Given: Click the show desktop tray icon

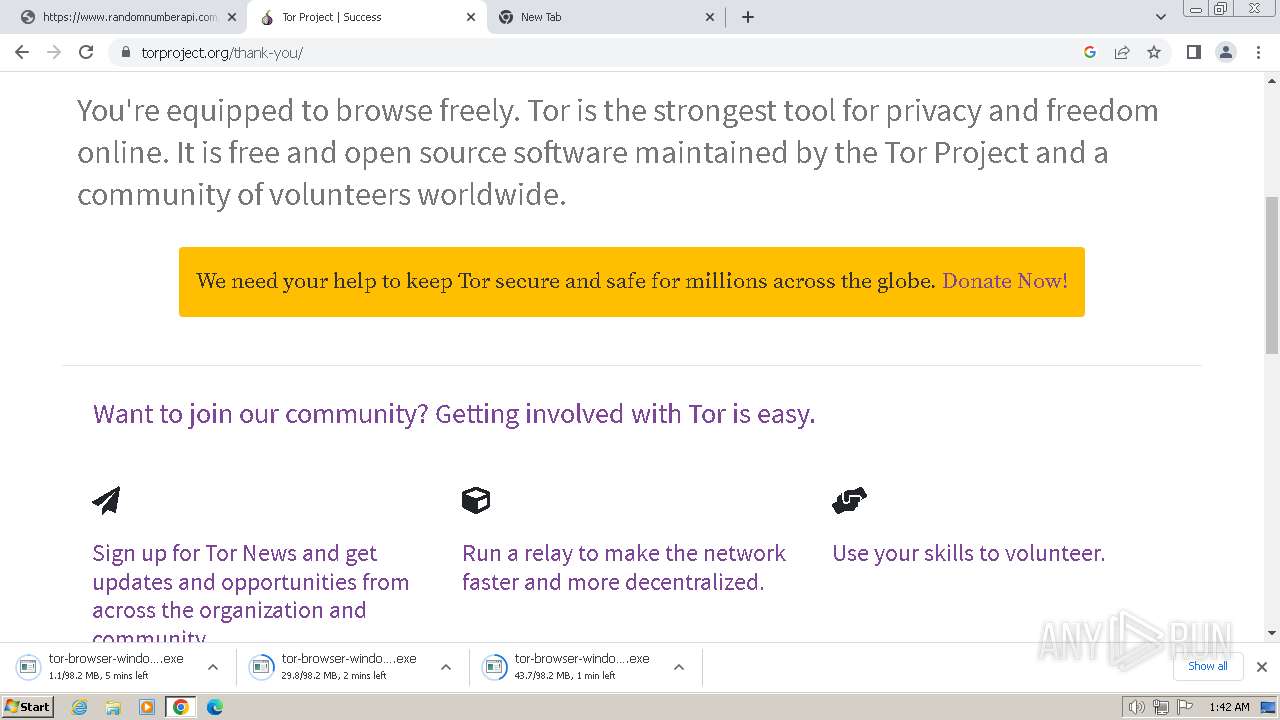Looking at the screenshot, I should pyautogui.click(x=1269, y=707).
